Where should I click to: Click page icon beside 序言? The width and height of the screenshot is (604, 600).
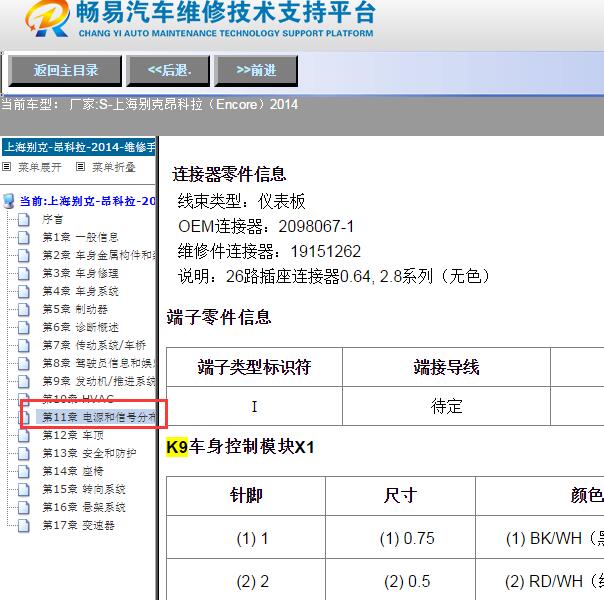tap(24, 219)
